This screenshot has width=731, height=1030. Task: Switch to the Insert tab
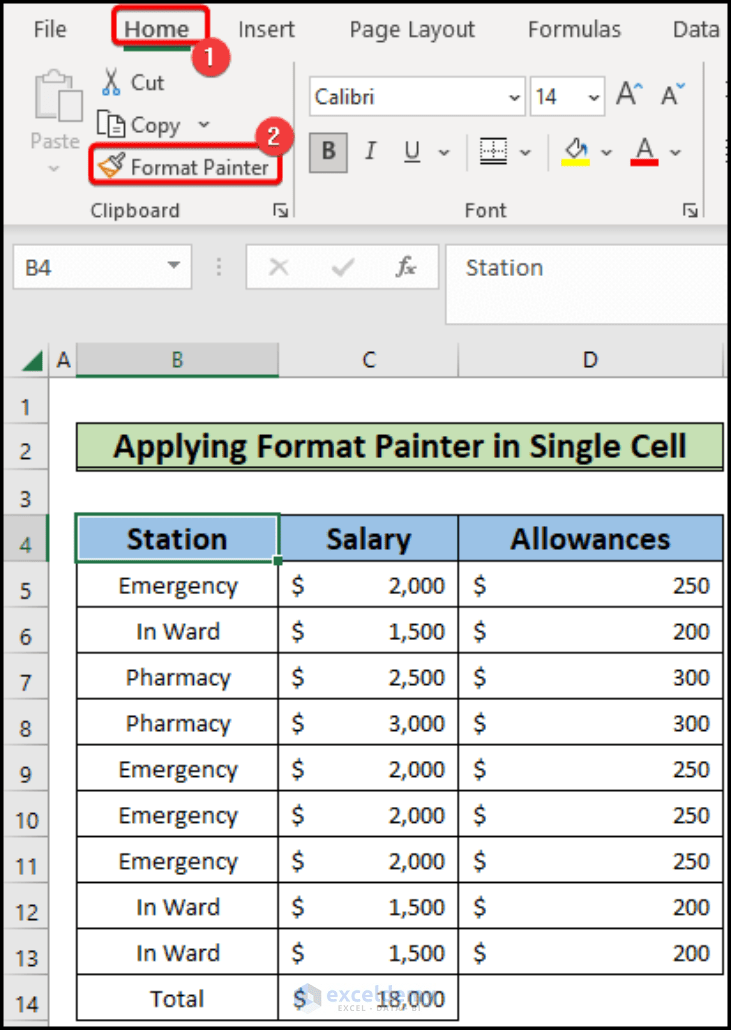(266, 30)
